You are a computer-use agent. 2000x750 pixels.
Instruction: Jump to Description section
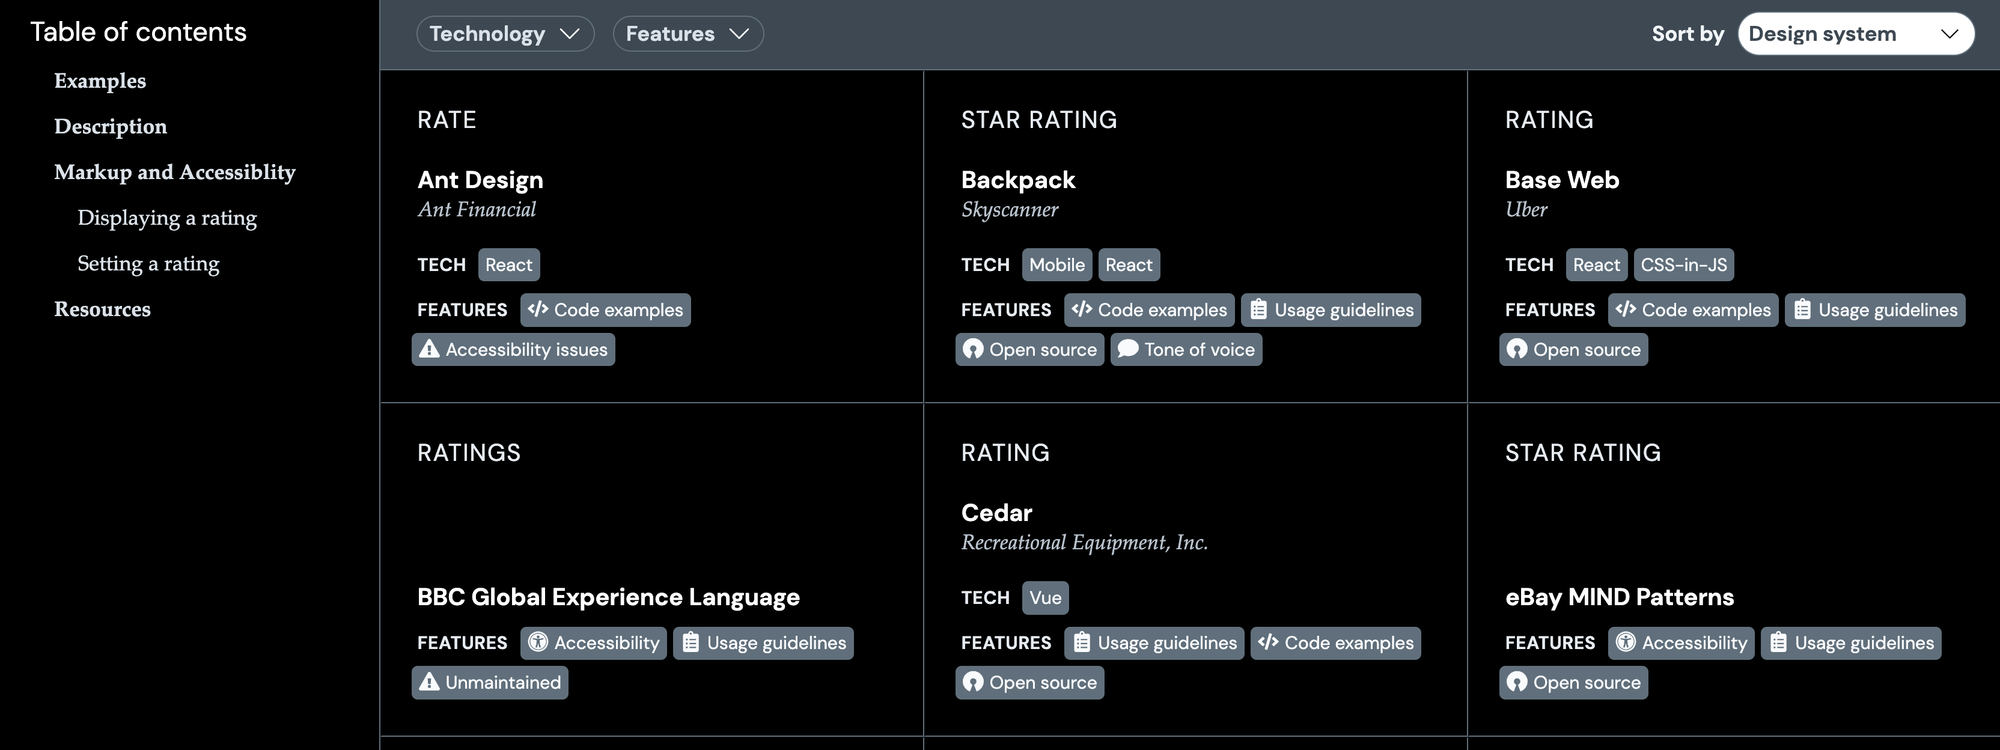pyautogui.click(x=110, y=127)
